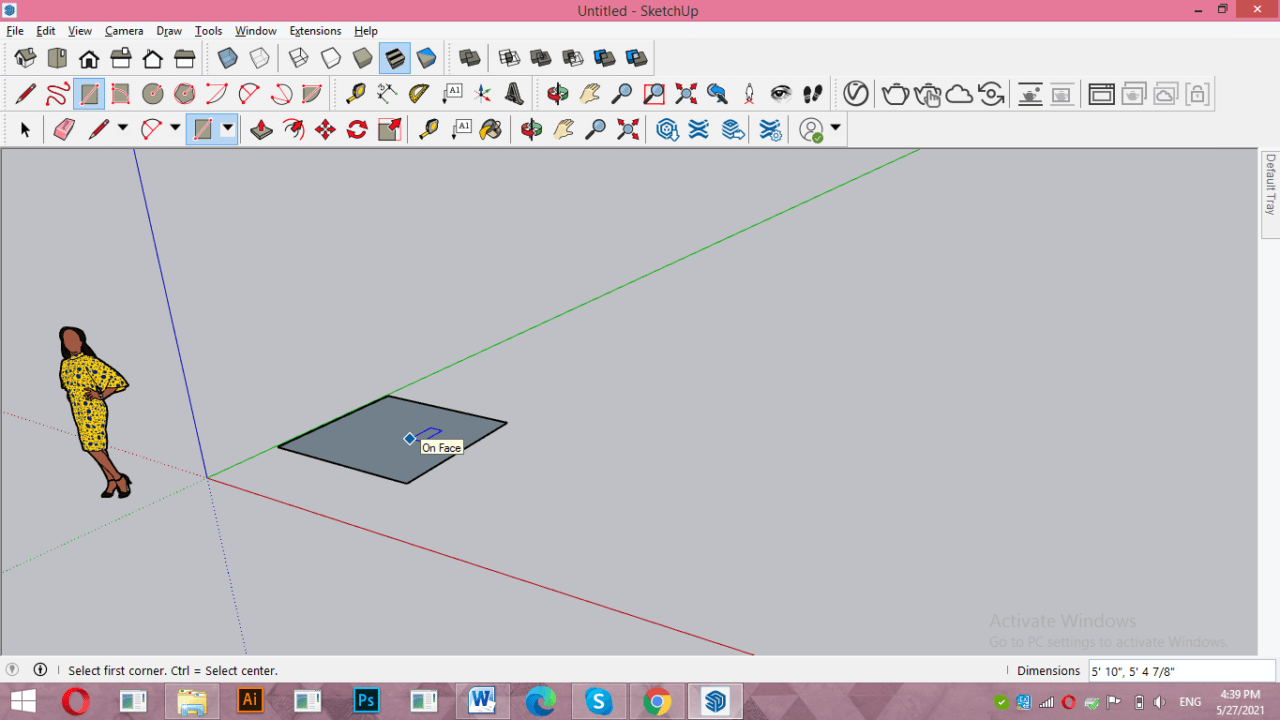Select the Rotate tool
Viewport: 1280px width, 720px height.
point(356,129)
